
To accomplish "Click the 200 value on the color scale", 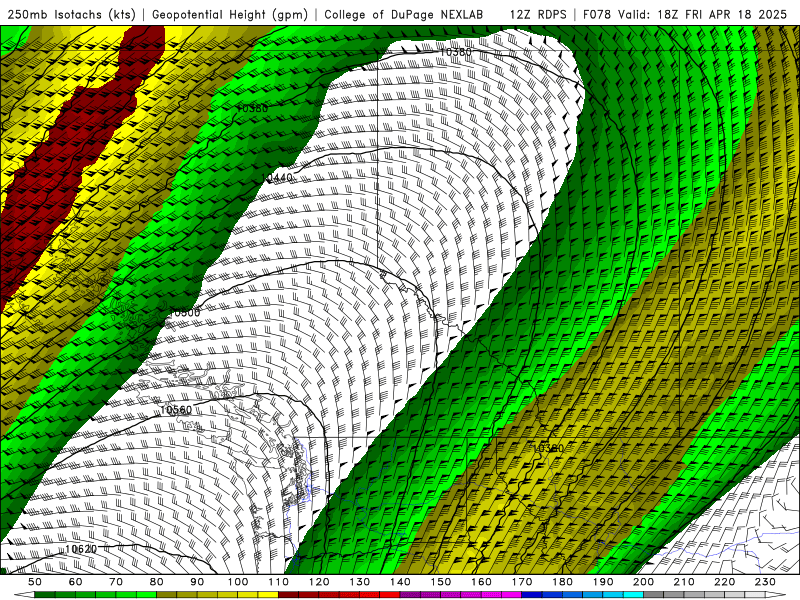I will pos(644,582).
